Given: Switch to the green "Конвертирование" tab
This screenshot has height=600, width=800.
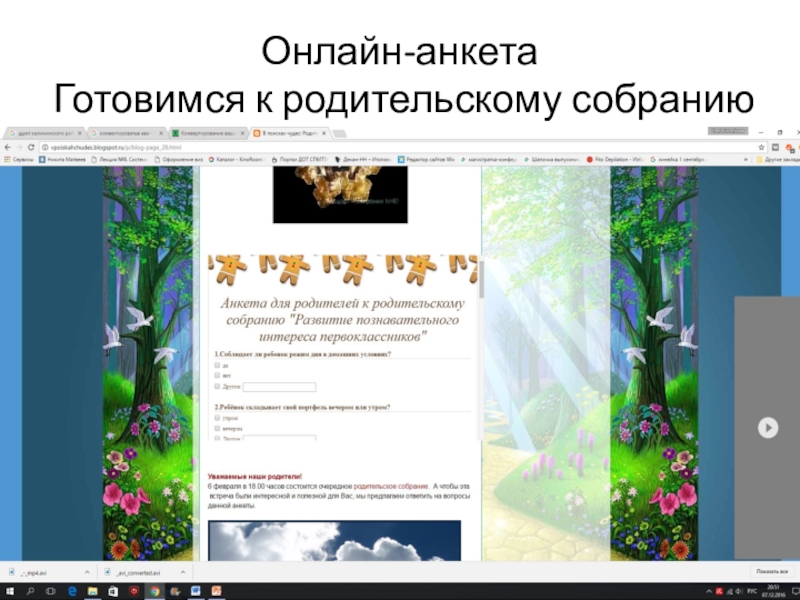Looking at the screenshot, I should point(208,134).
